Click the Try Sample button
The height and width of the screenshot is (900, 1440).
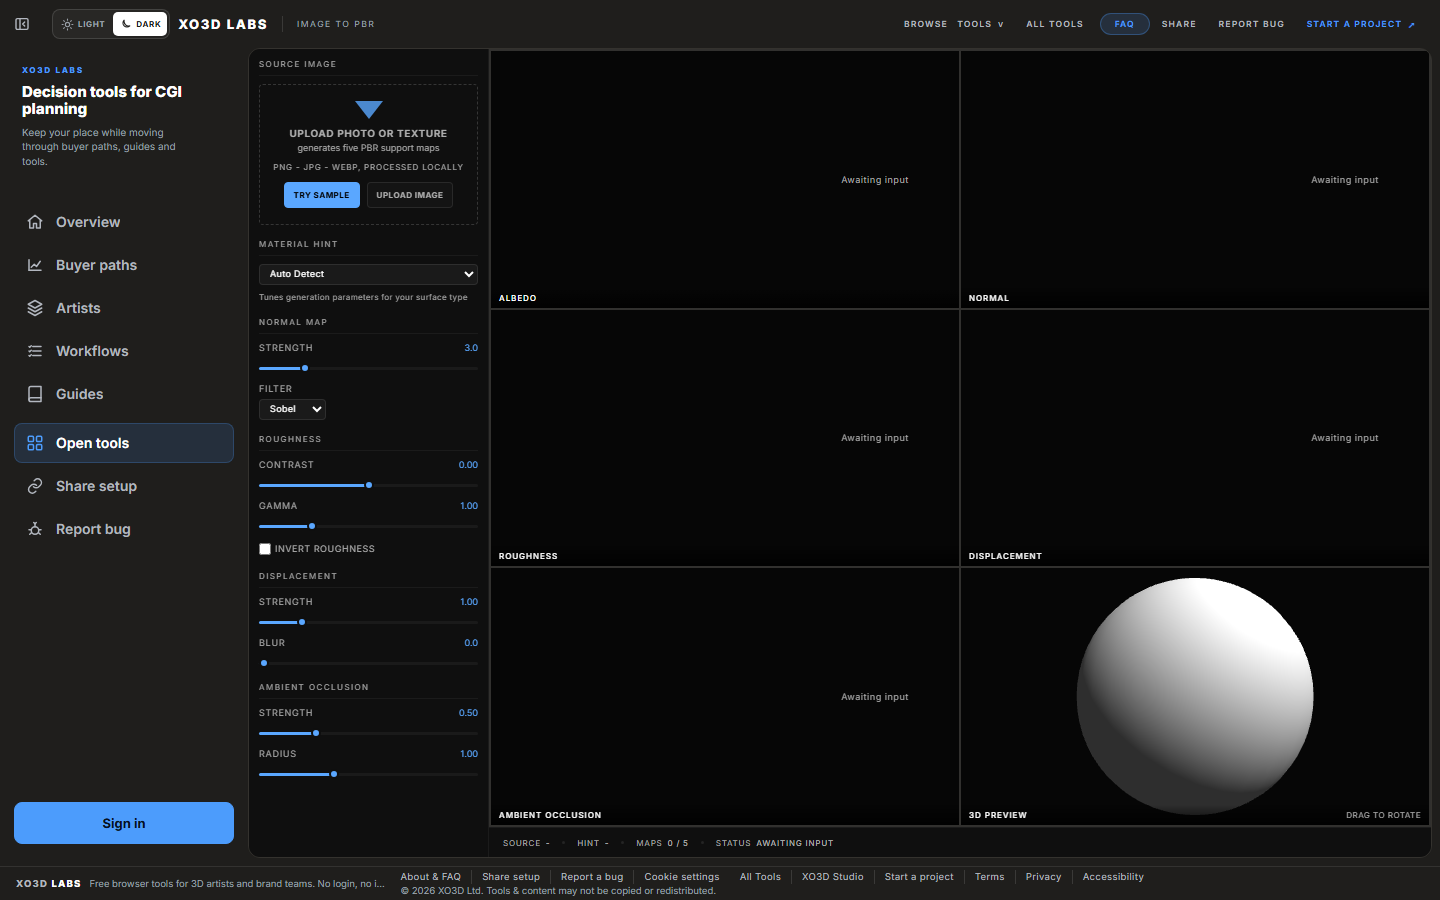point(321,195)
